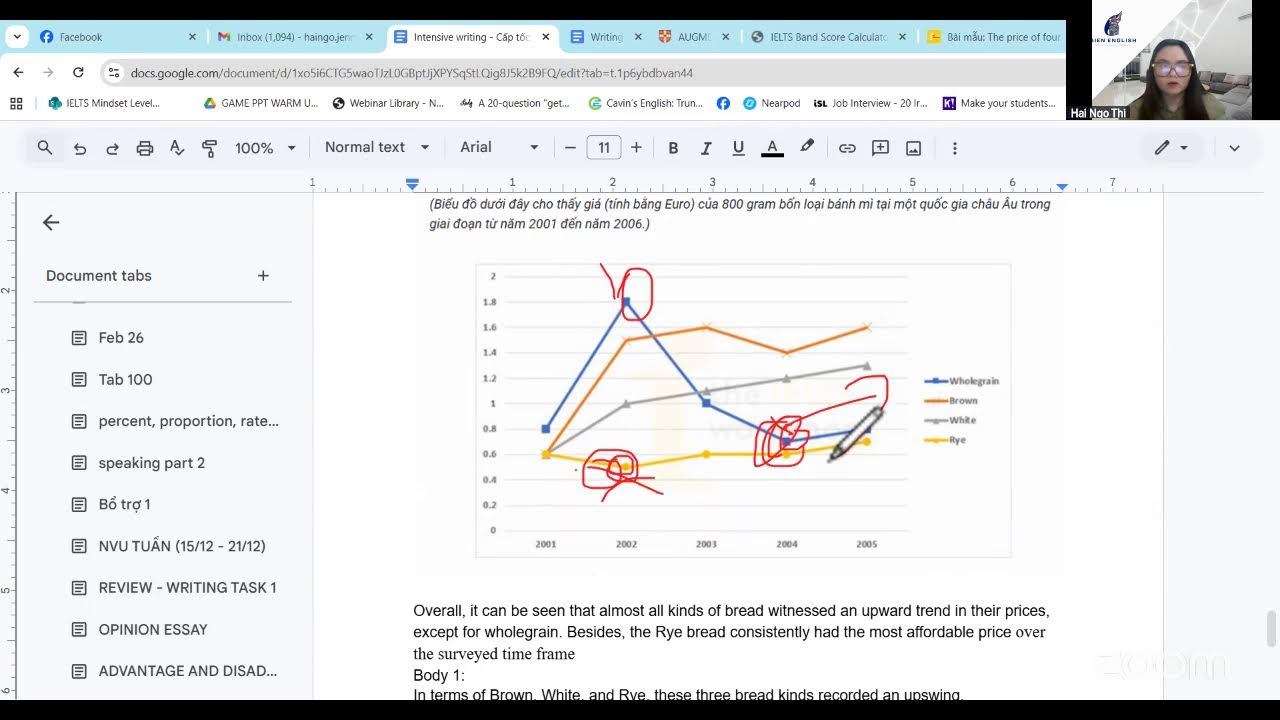Open the Cavin's English bookmark
The image size is (1280, 720).
pyautogui.click(x=645, y=103)
